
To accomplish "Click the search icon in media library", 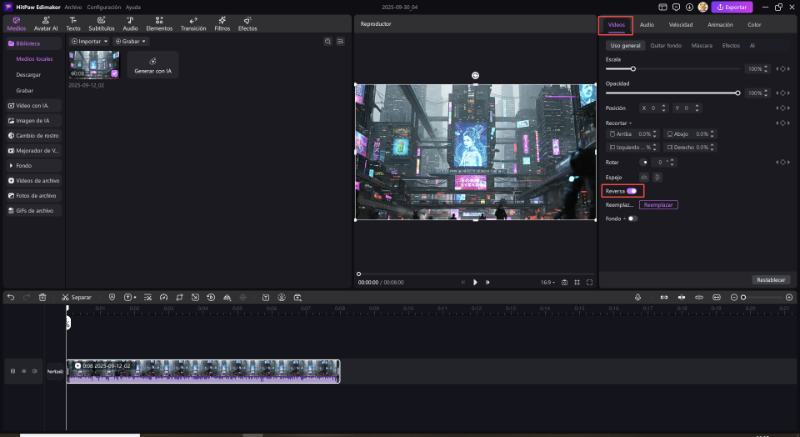I will pyautogui.click(x=327, y=41).
